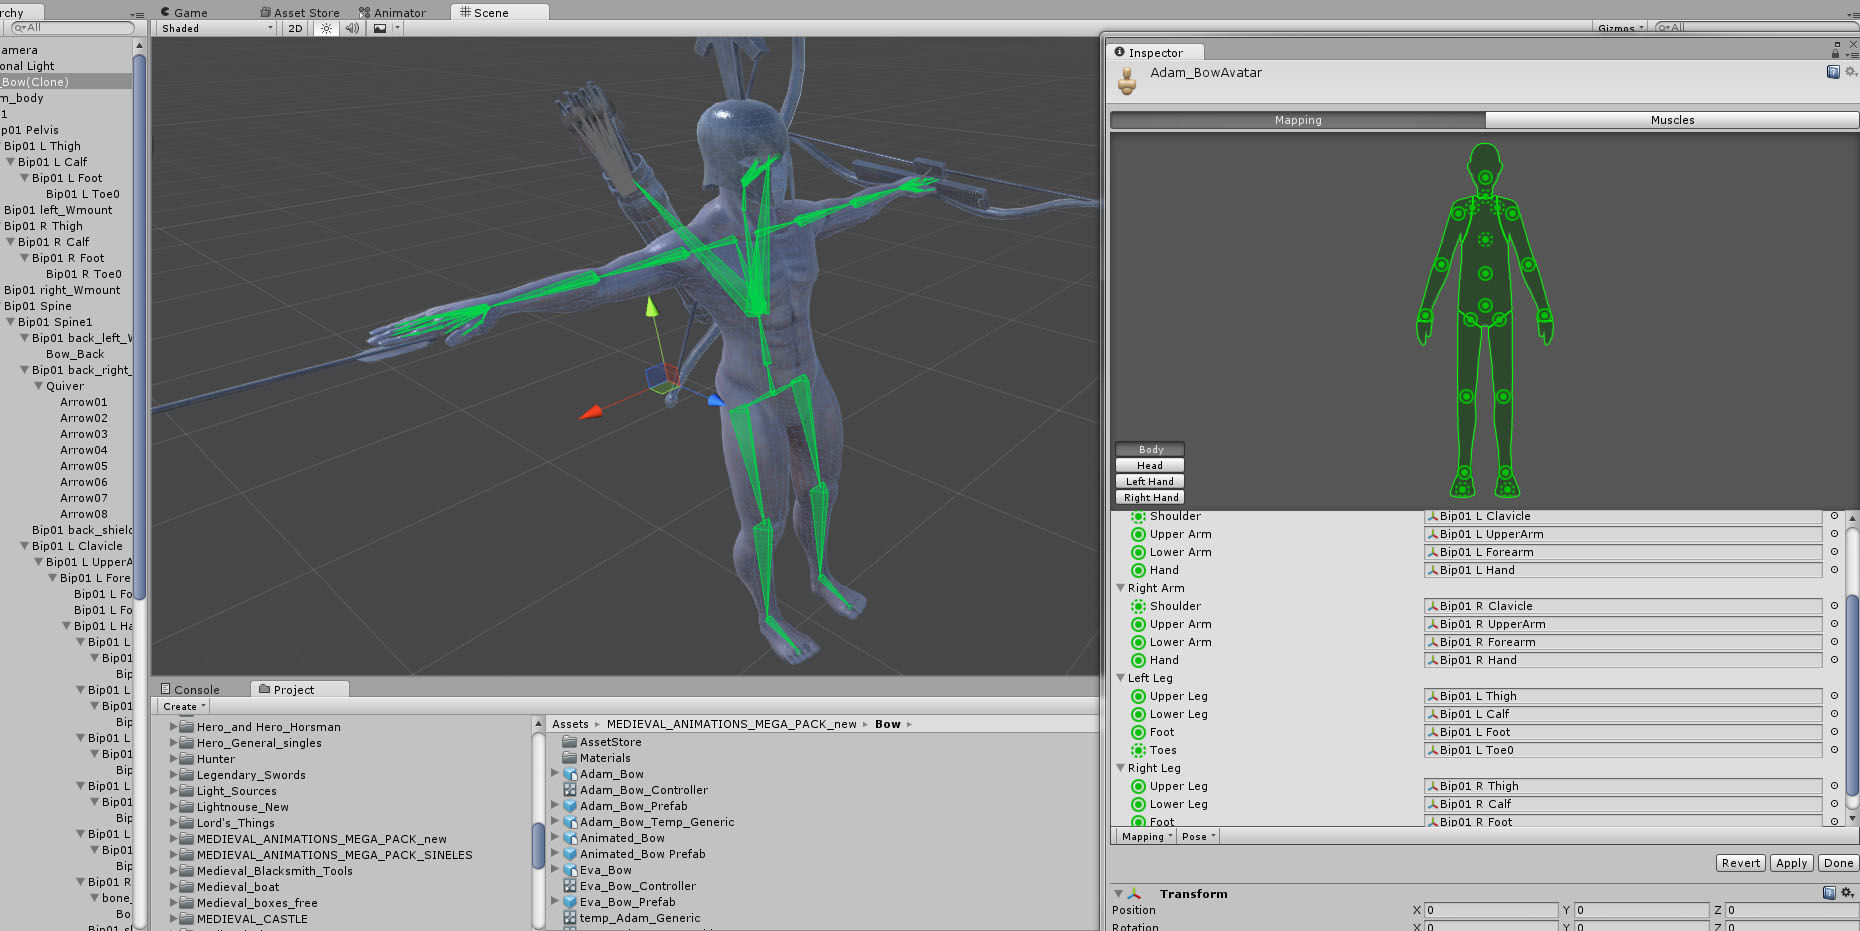Screen dimensions: 1860x931
Task: Click the Apply button in the Inspector
Action: (x=1791, y=862)
